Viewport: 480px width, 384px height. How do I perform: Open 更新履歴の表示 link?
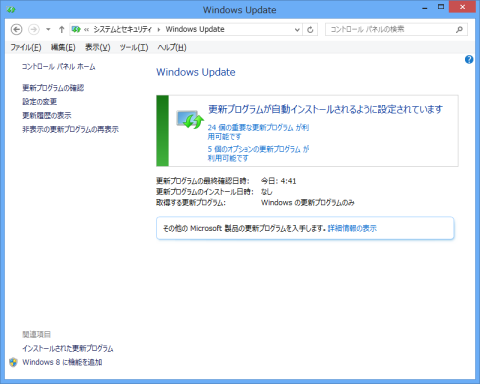click(x=47, y=116)
